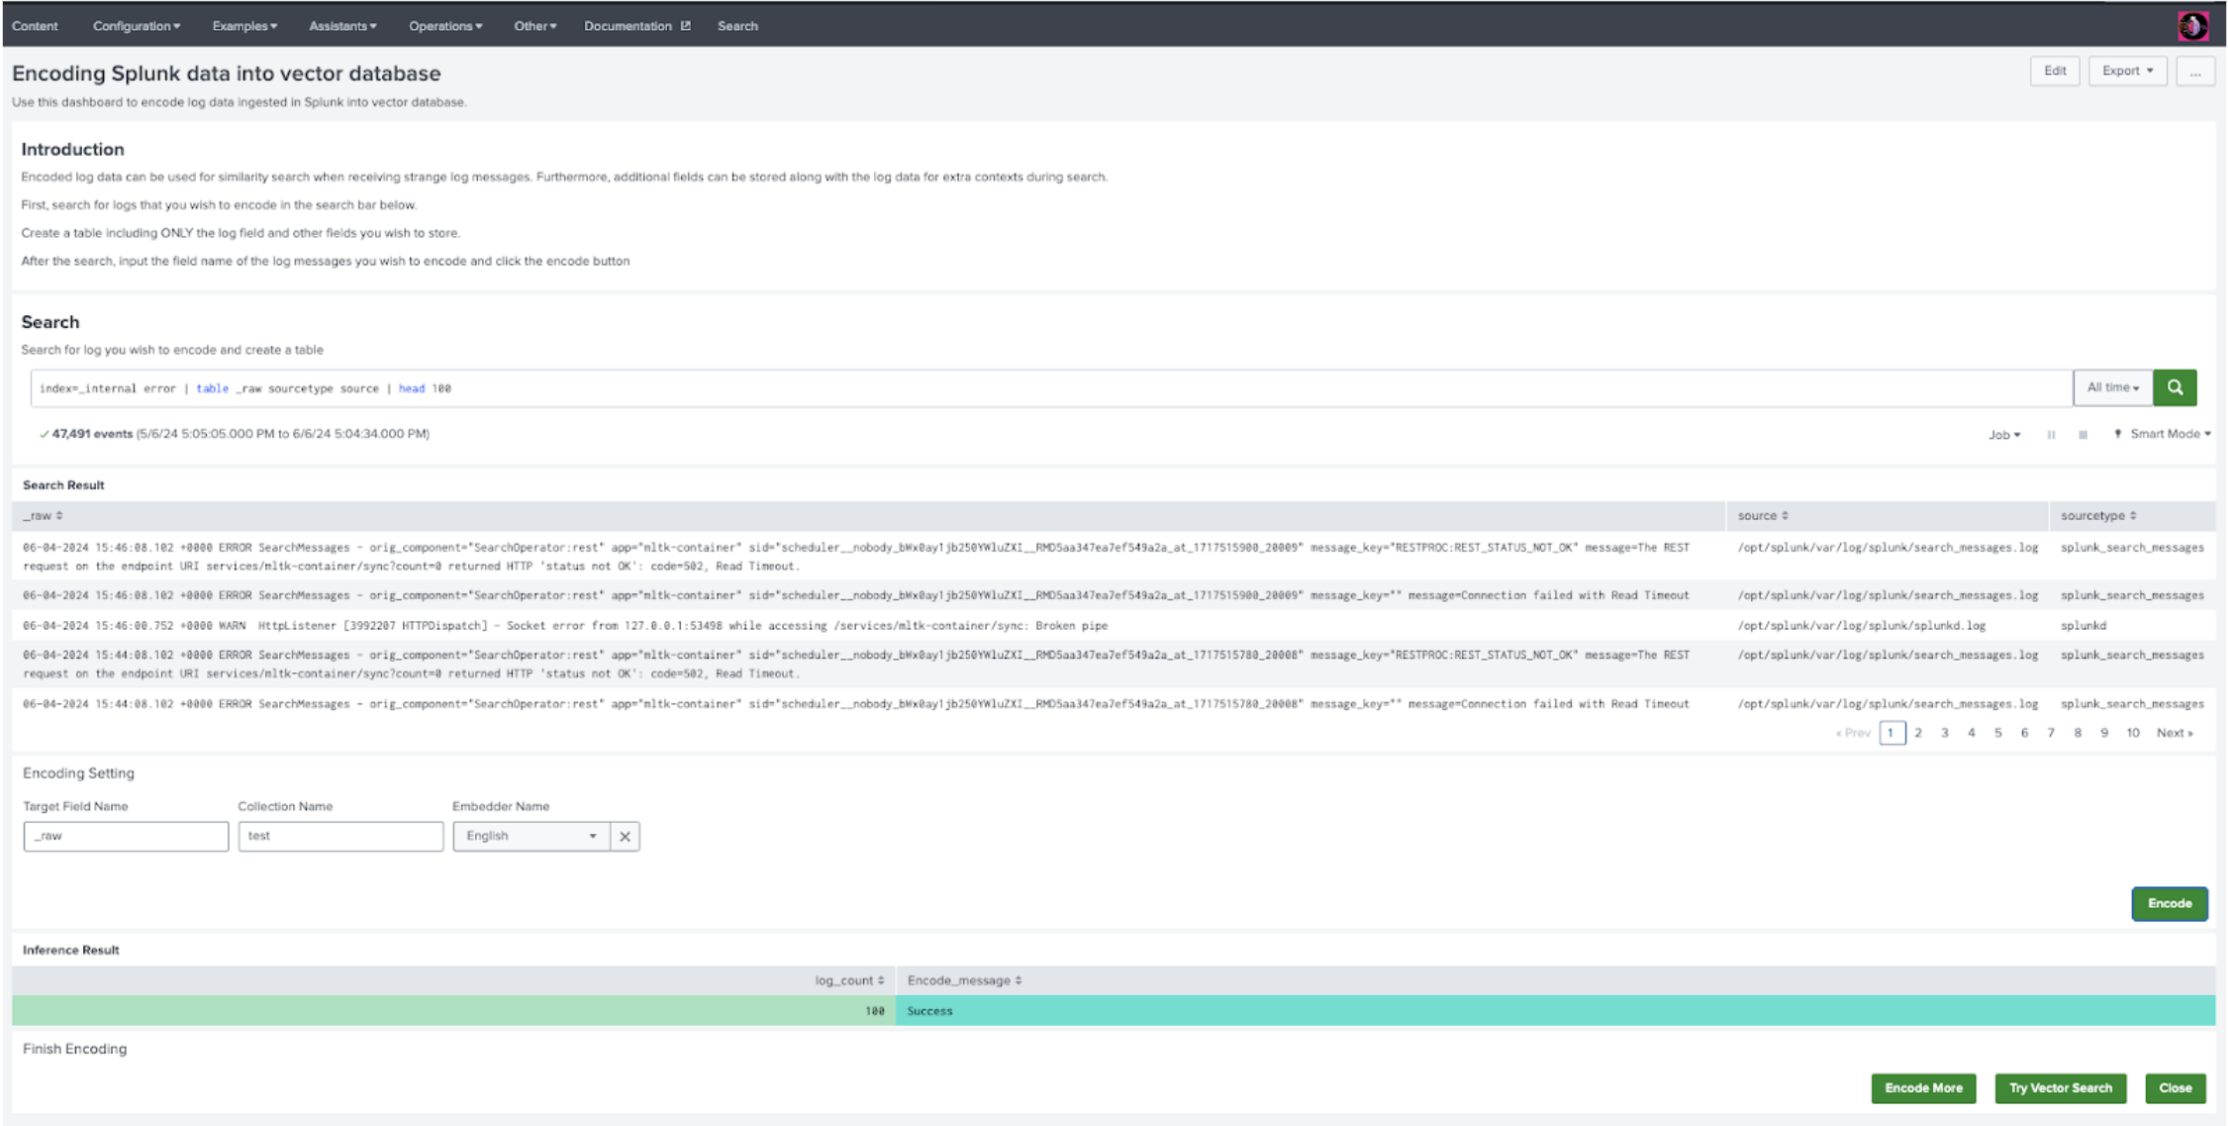Go to results page 7

click(x=2051, y=734)
